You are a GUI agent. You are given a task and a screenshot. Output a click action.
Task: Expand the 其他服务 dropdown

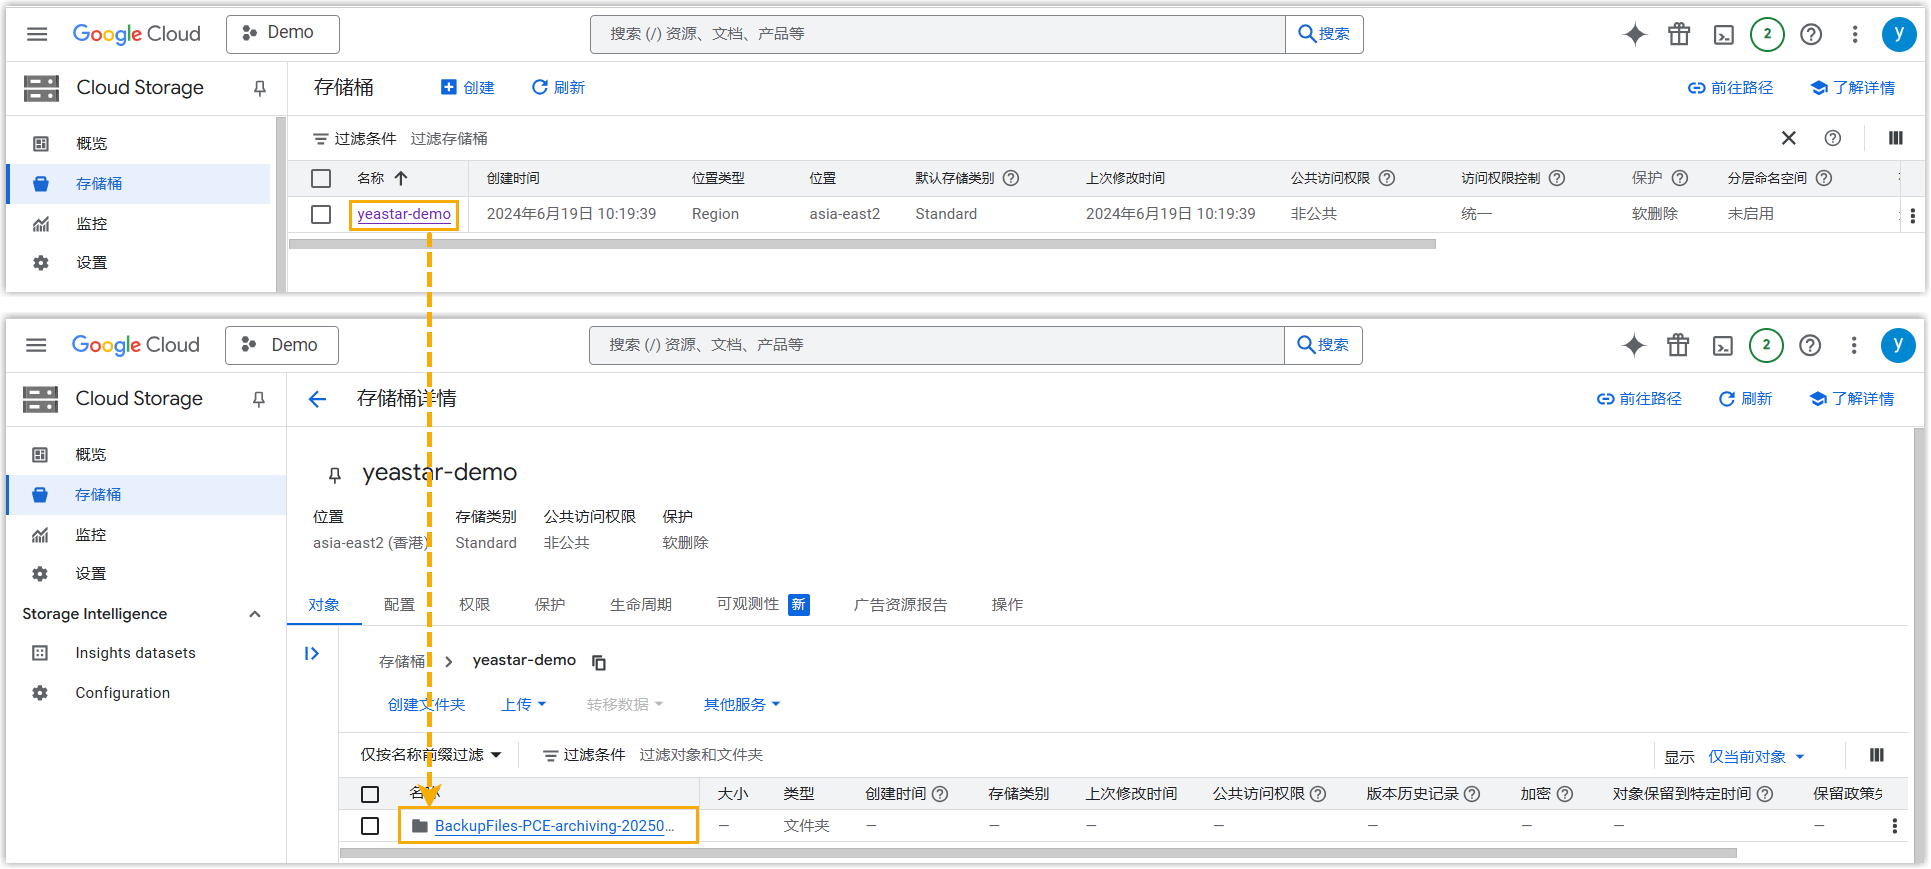(741, 705)
